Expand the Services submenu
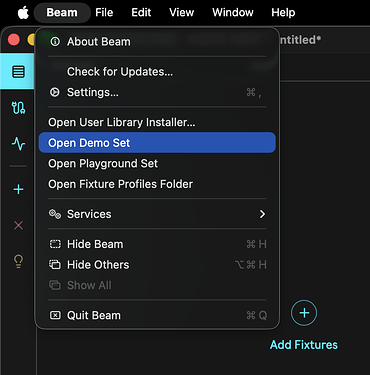370x375 pixels. (157, 214)
